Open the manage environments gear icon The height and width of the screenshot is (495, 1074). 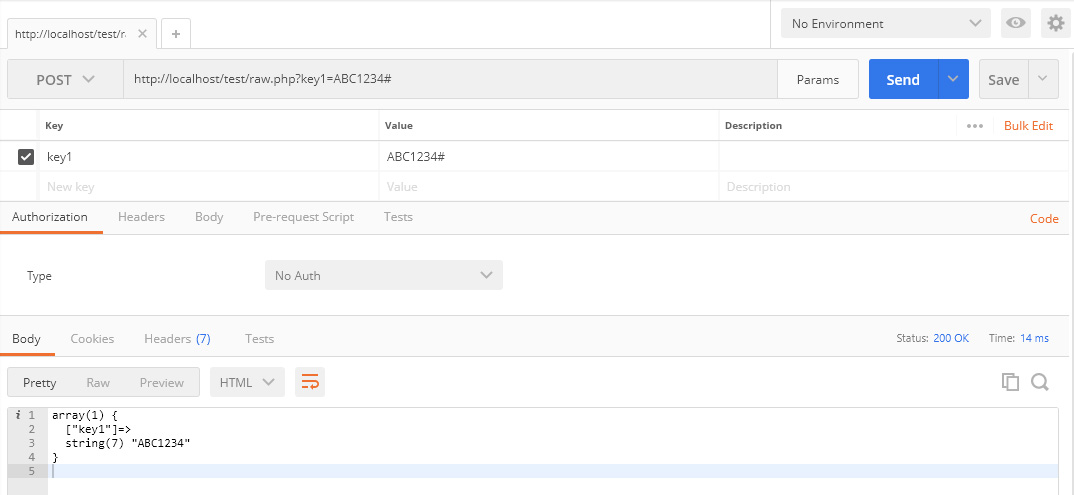[1055, 23]
